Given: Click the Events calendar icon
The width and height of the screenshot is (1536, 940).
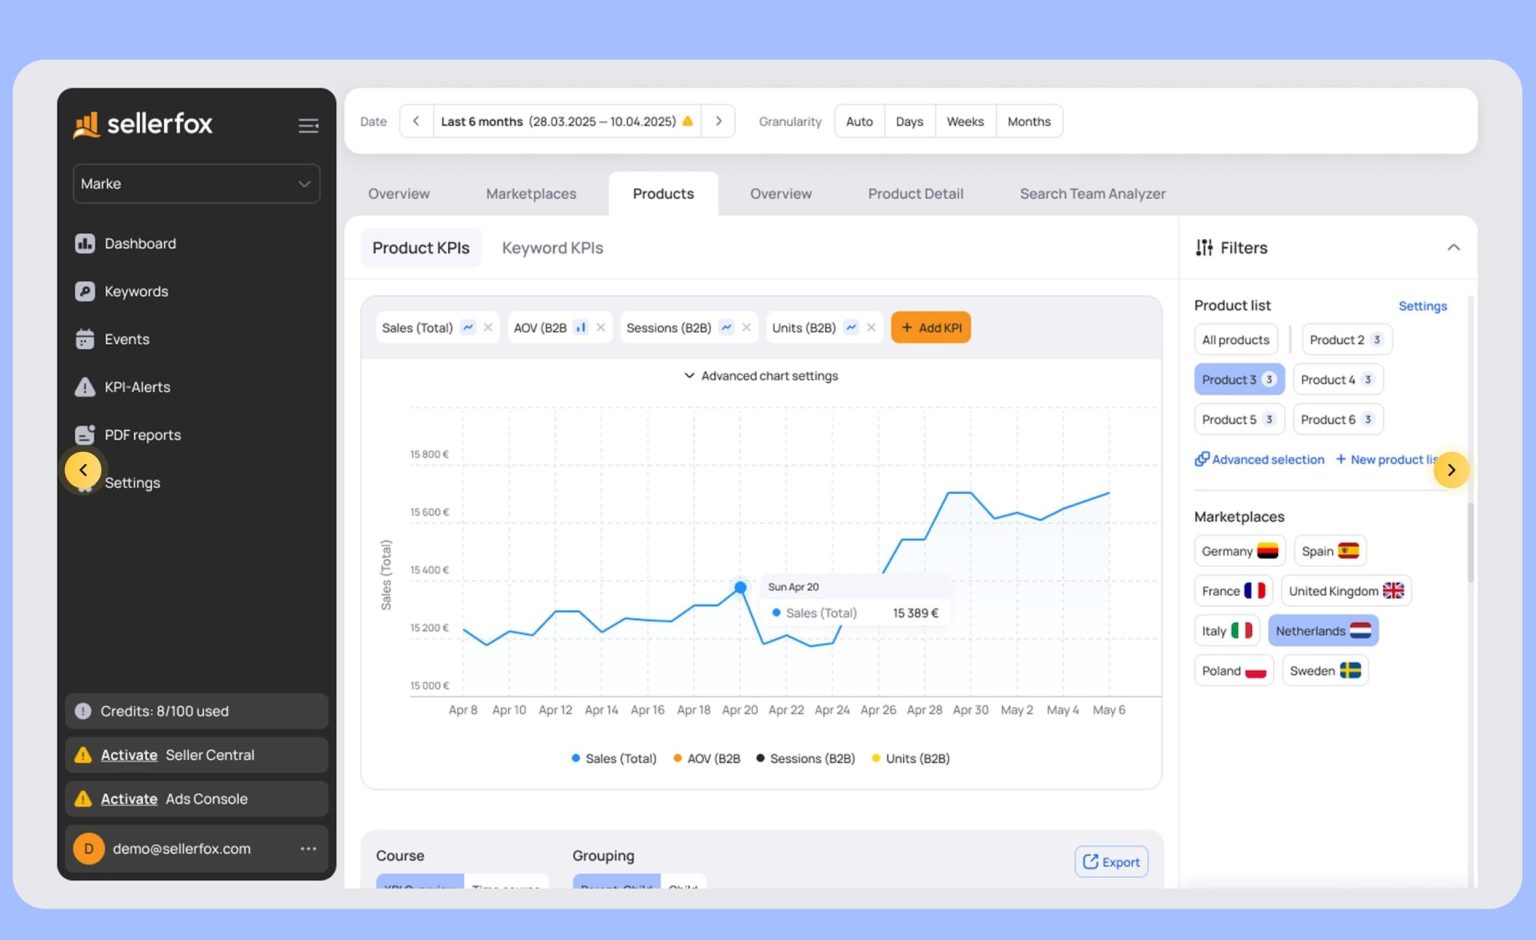Looking at the screenshot, I should 85,339.
